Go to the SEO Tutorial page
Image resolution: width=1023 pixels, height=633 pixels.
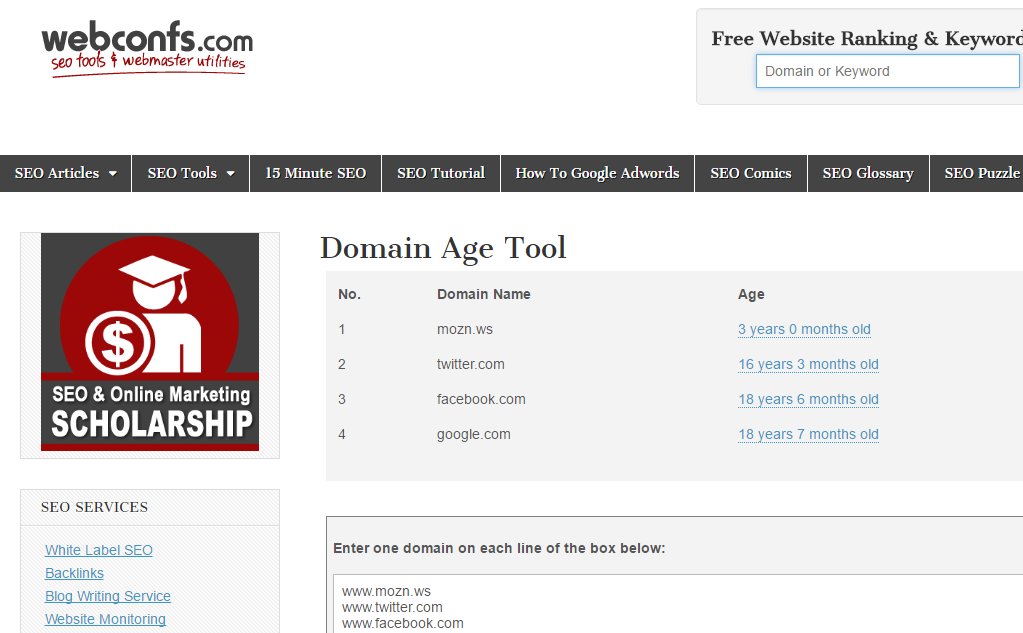440,173
